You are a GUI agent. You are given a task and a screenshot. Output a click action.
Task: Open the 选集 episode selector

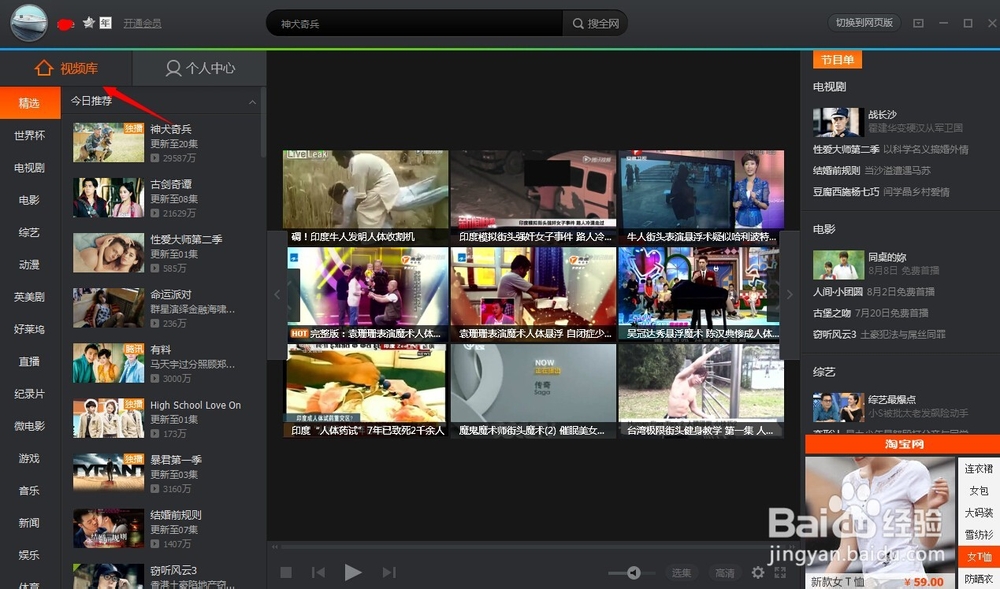click(681, 573)
